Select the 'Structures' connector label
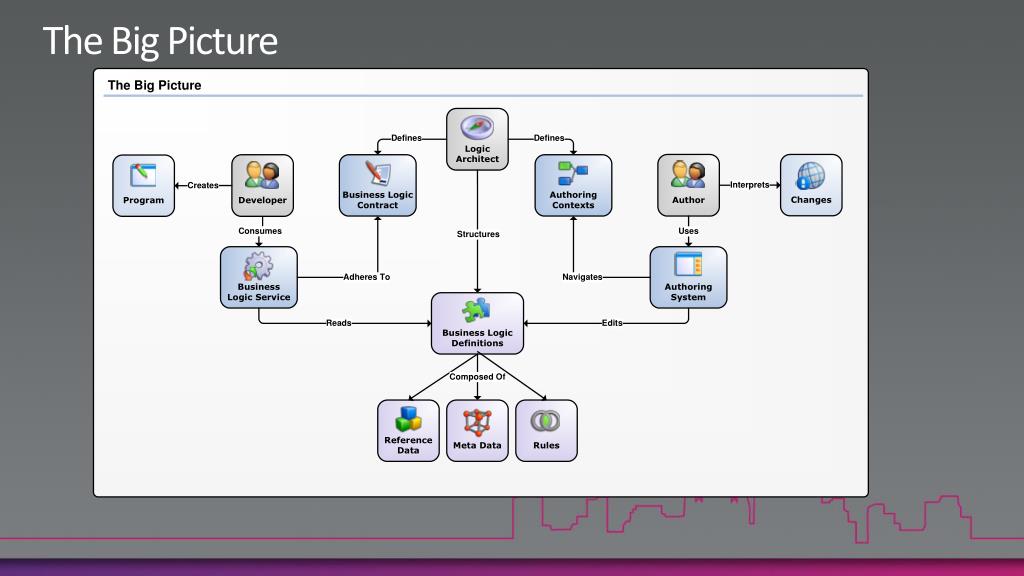1024x576 pixels. (478, 234)
